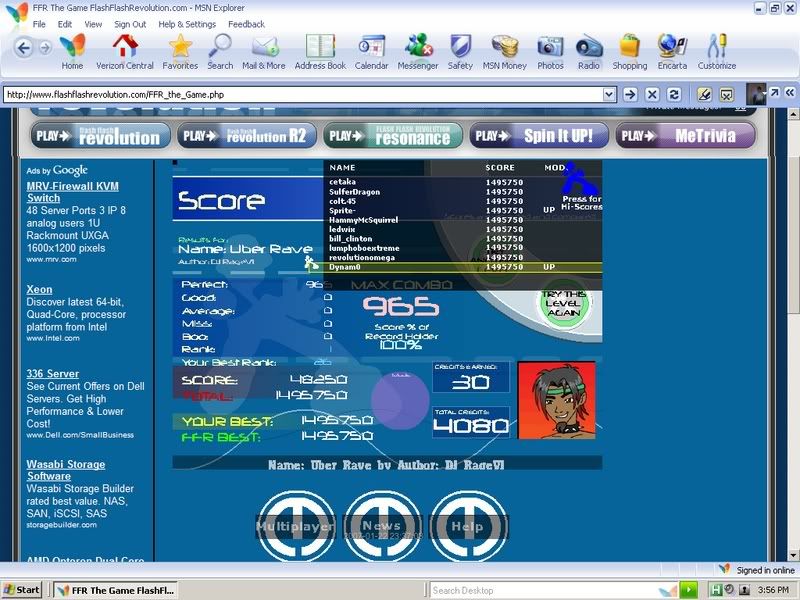Open the Address Book icon
Image resolution: width=800 pixels, height=600 pixels.
320,50
